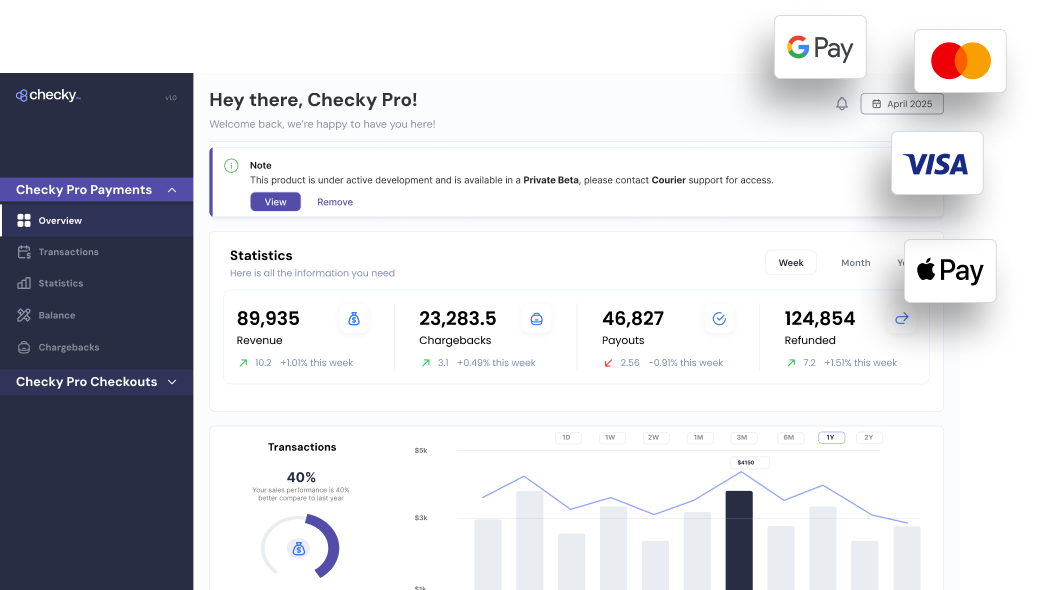
Task: Select the Transactions calendar icon
Action: pos(24,252)
